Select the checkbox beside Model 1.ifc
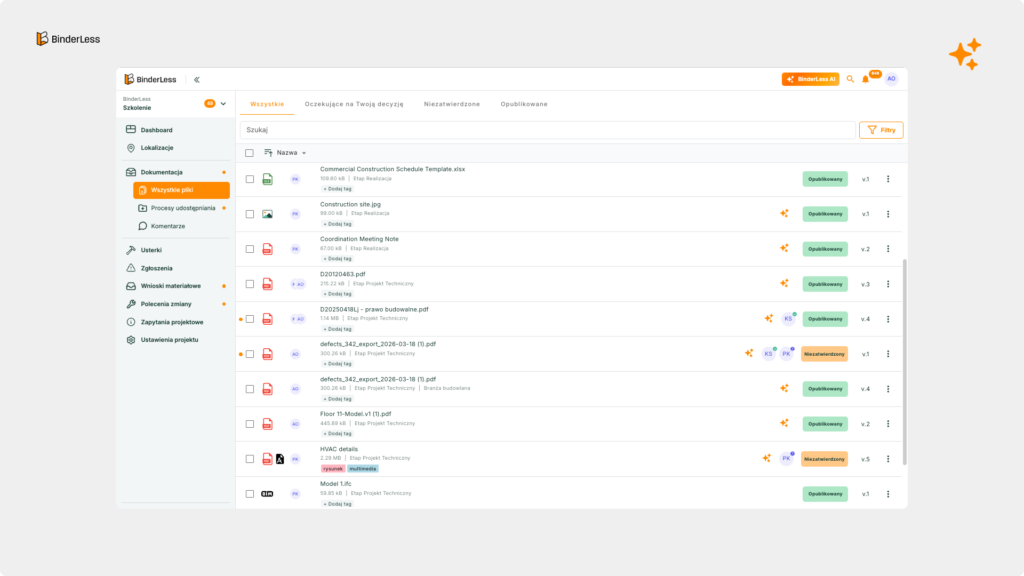This screenshot has height=576, width=1024. 250,493
